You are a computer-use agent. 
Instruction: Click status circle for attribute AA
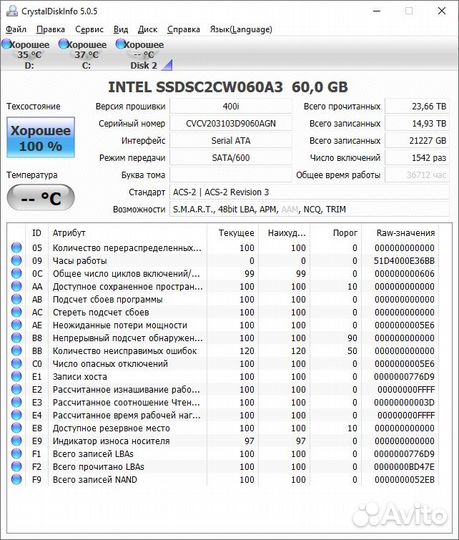click(x=16, y=287)
